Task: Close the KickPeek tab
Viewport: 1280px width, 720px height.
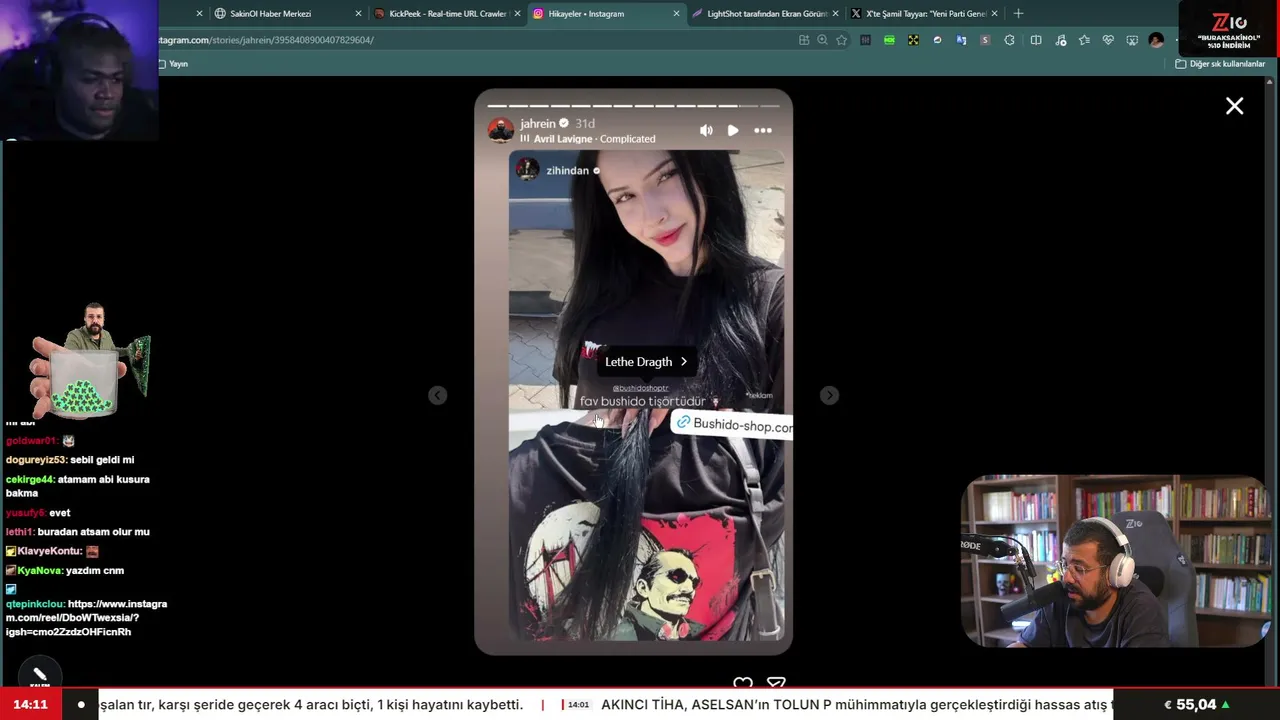Action: [517, 14]
